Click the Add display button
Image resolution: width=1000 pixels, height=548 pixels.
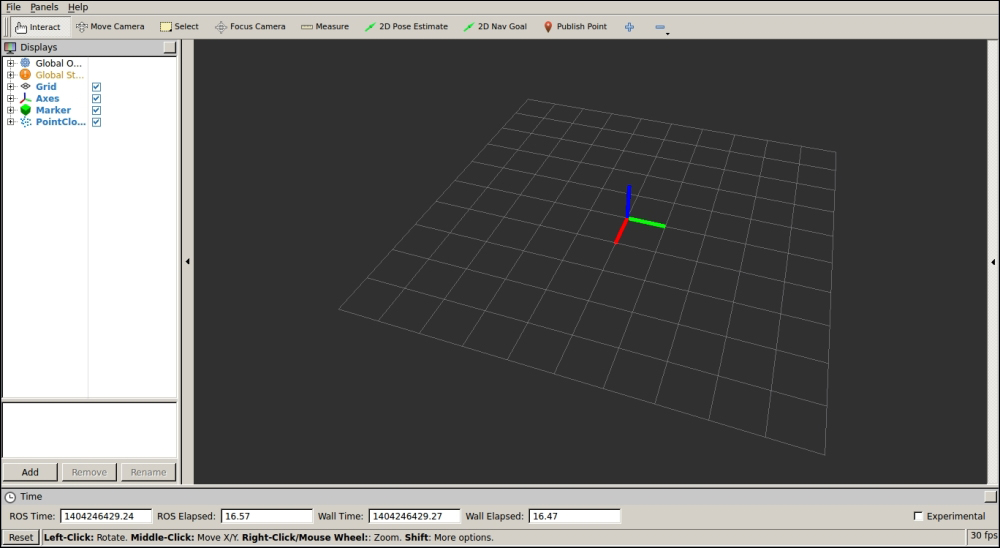30,472
